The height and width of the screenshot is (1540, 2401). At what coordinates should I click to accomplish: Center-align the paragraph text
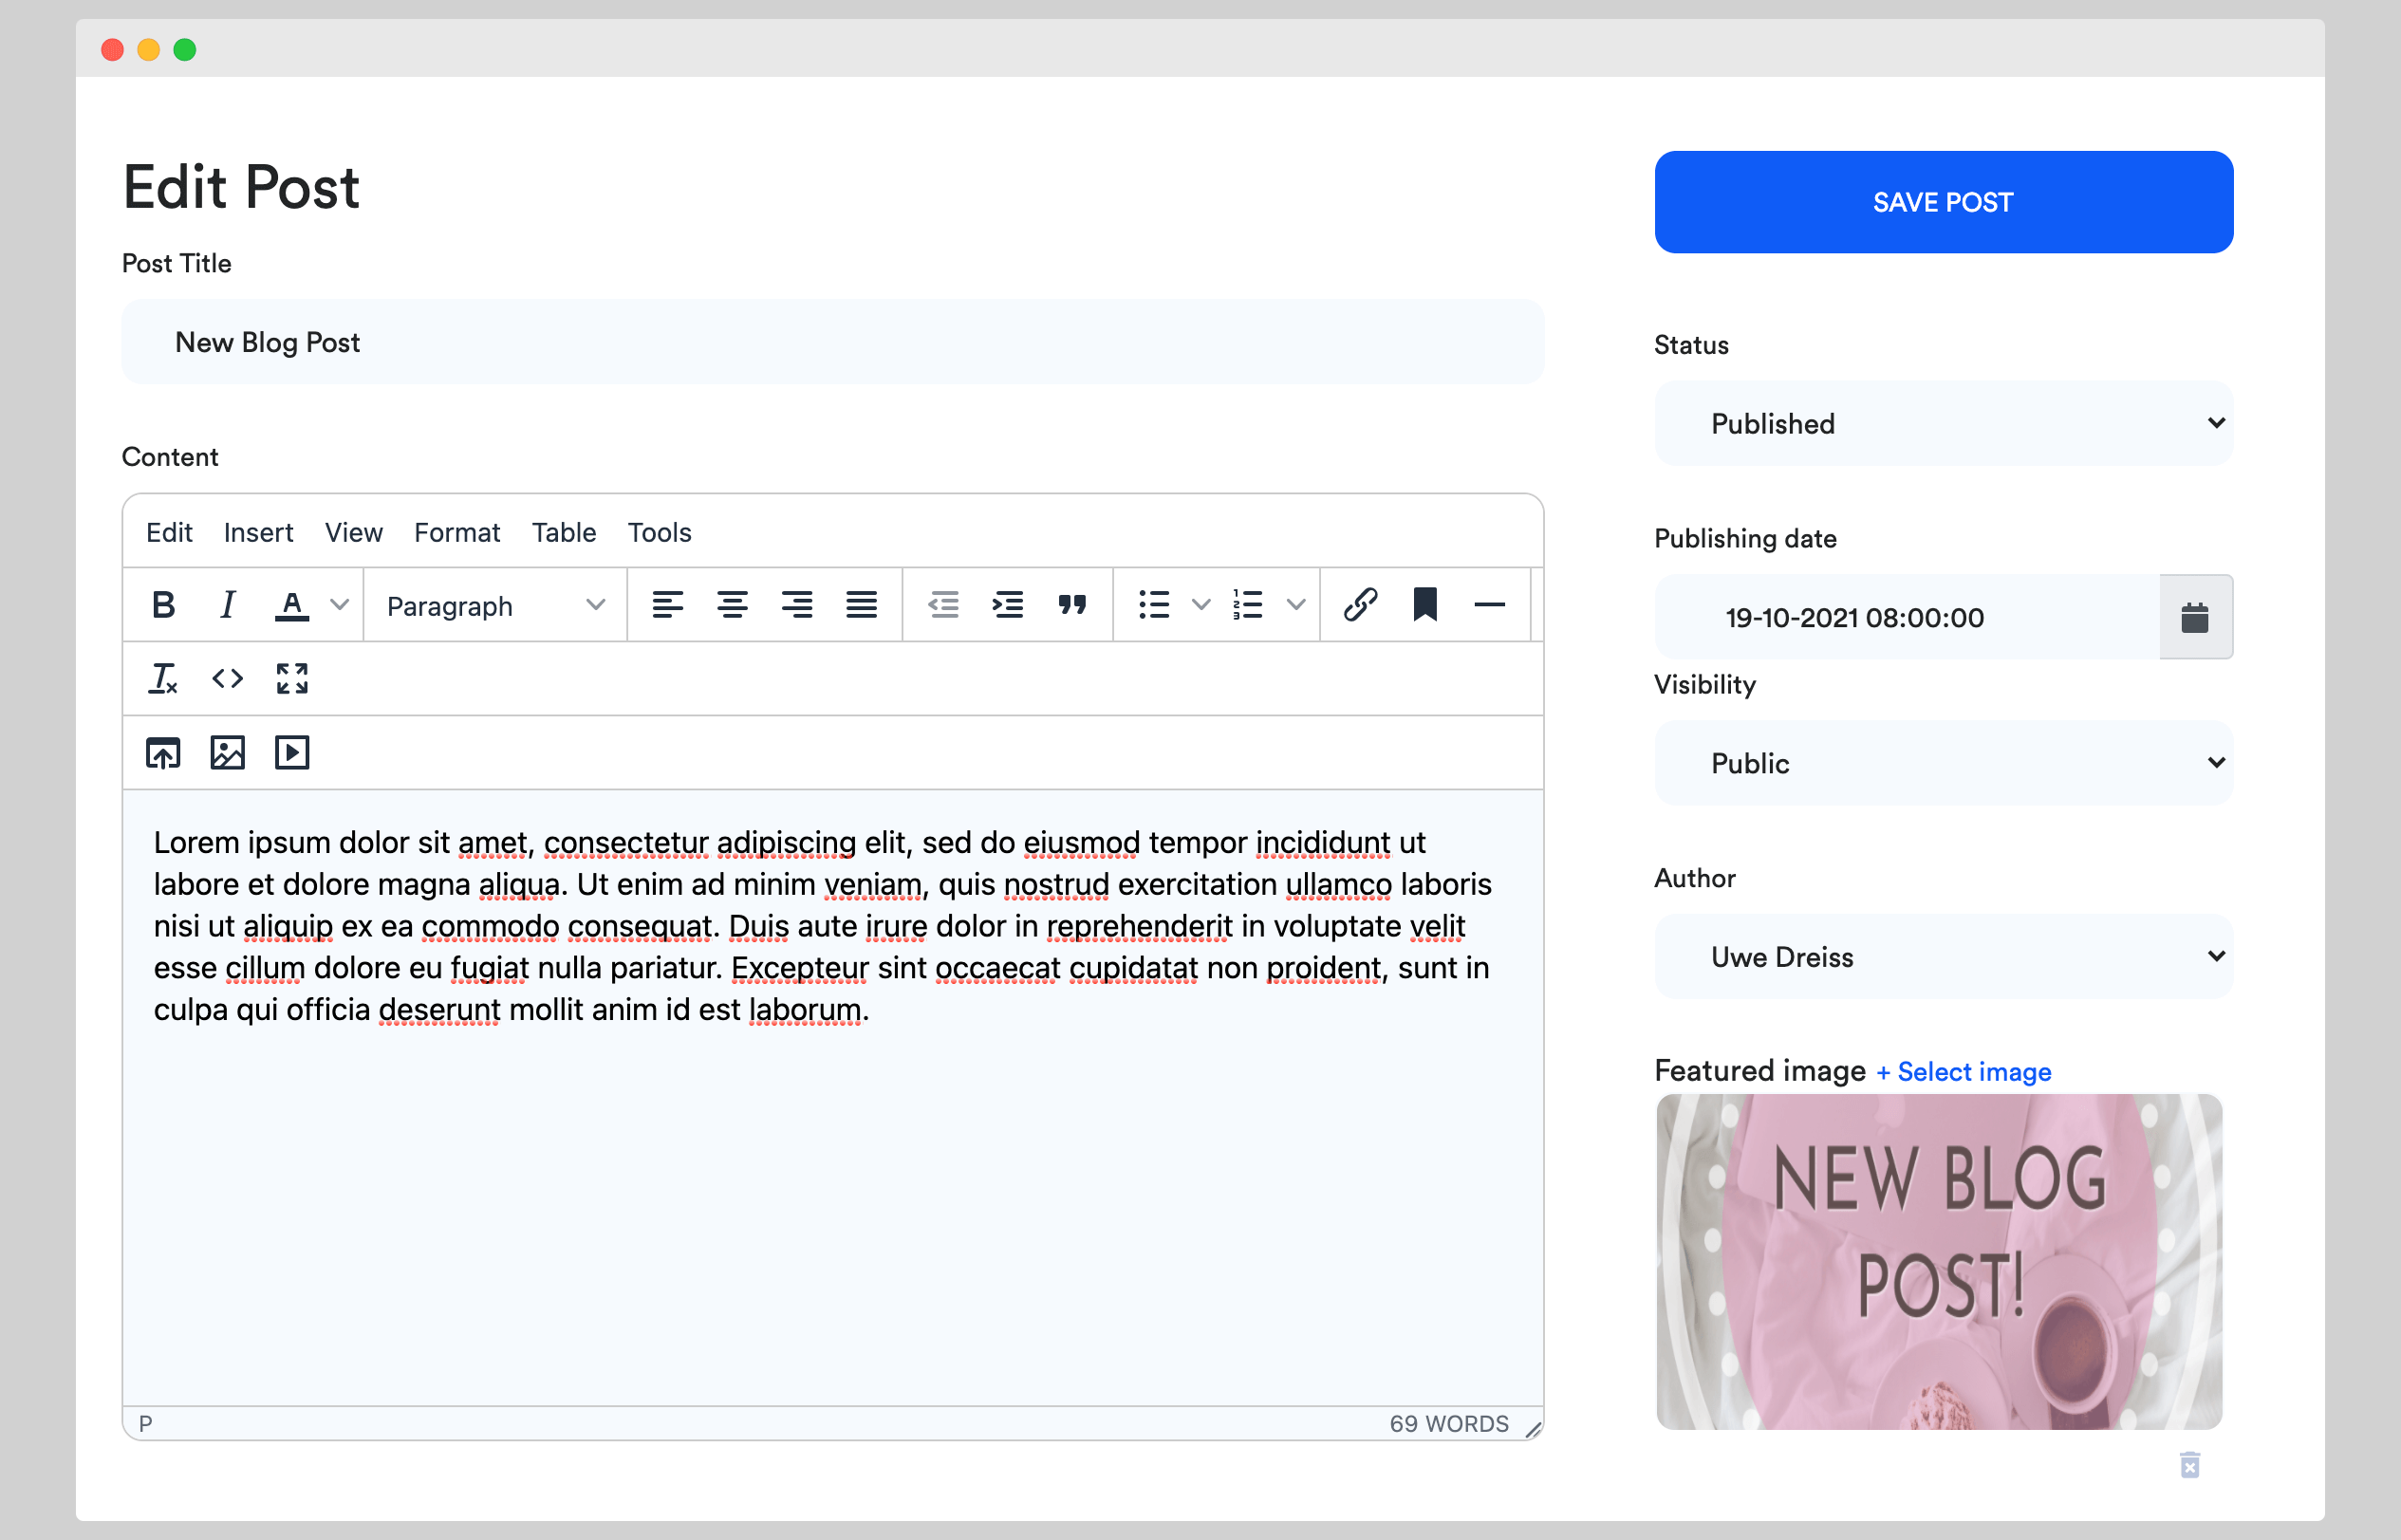tap(732, 605)
